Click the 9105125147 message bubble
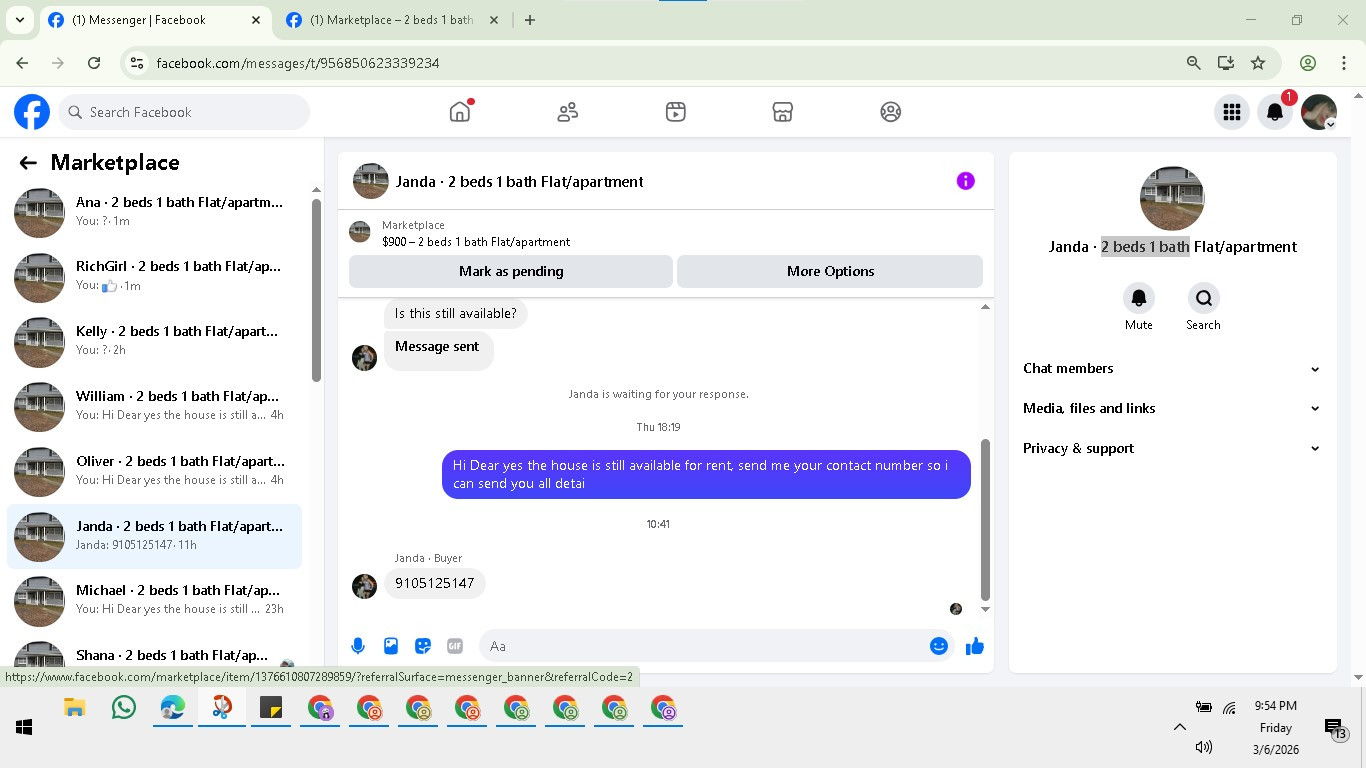Image resolution: width=1366 pixels, height=768 pixels. pos(435,583)
